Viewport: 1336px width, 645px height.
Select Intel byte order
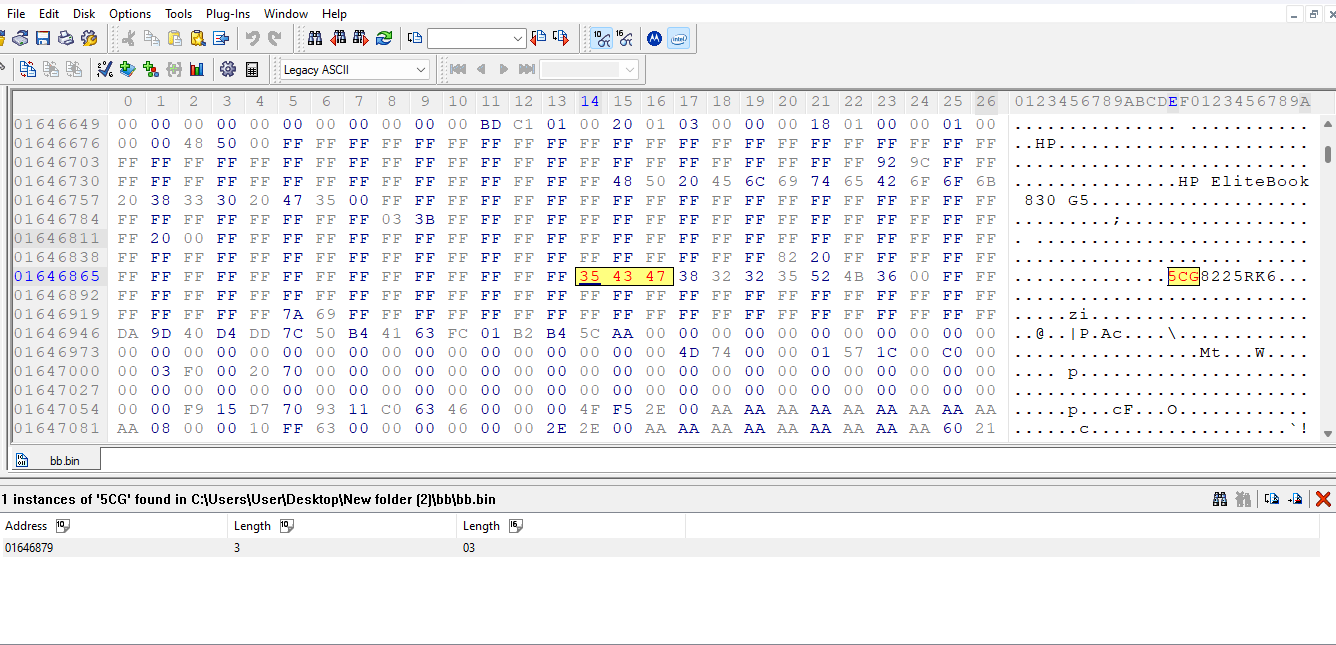(678, 38)
